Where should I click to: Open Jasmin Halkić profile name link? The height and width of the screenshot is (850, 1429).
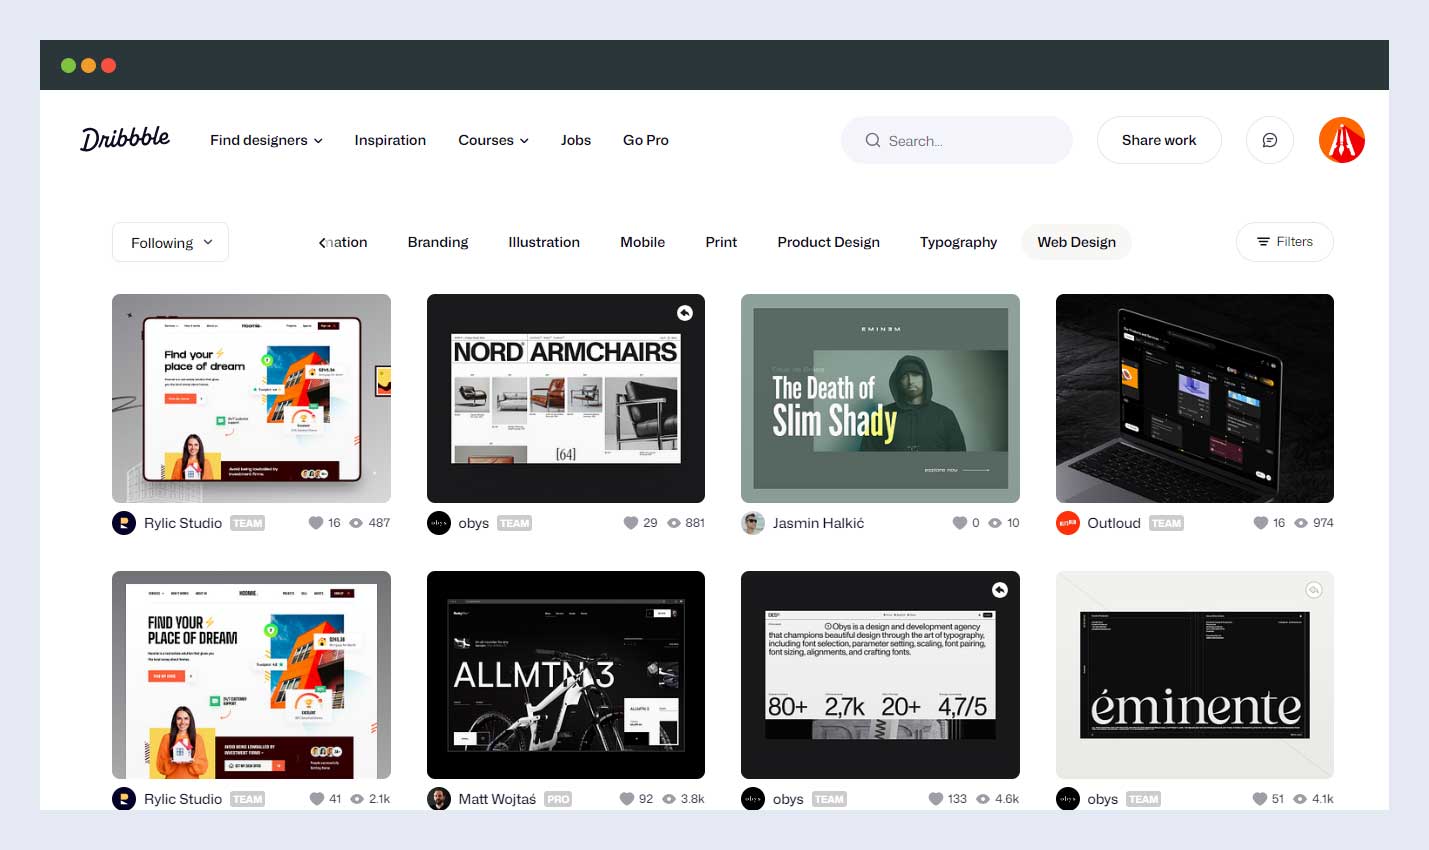(x=818, y=523)
